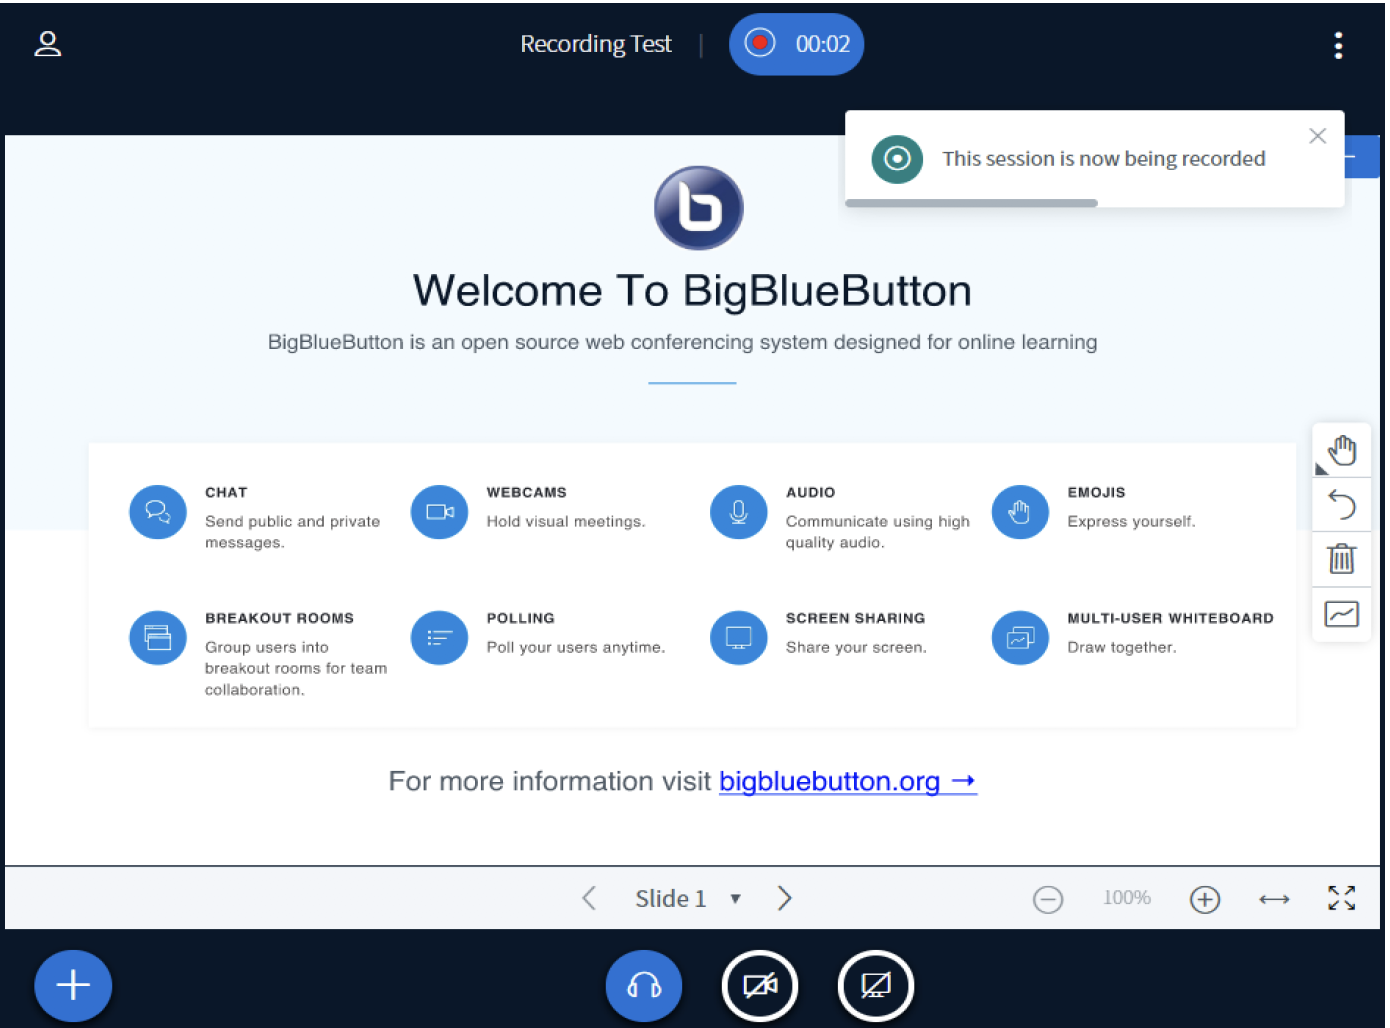
Task: Go to the previous slide
Action: (589, 898)
